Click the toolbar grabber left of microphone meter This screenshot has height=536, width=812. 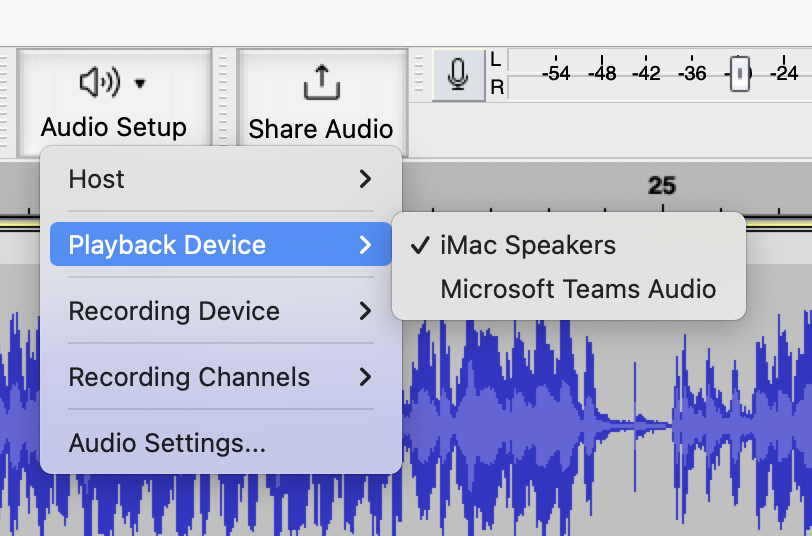419,75
